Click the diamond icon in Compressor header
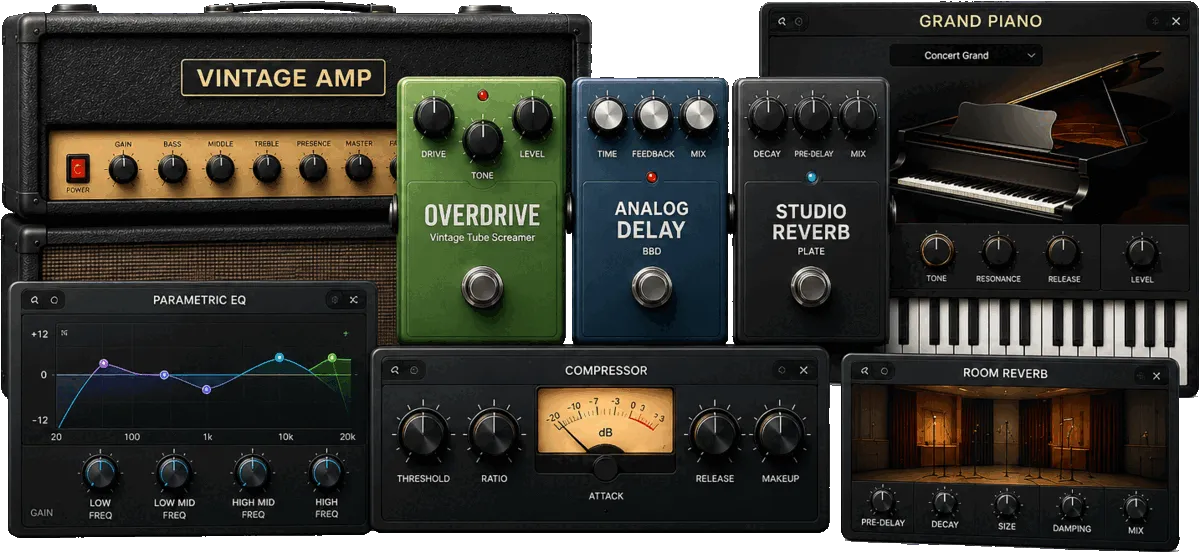The width and height of the screenshot is (1200, 553). [782, 371]
